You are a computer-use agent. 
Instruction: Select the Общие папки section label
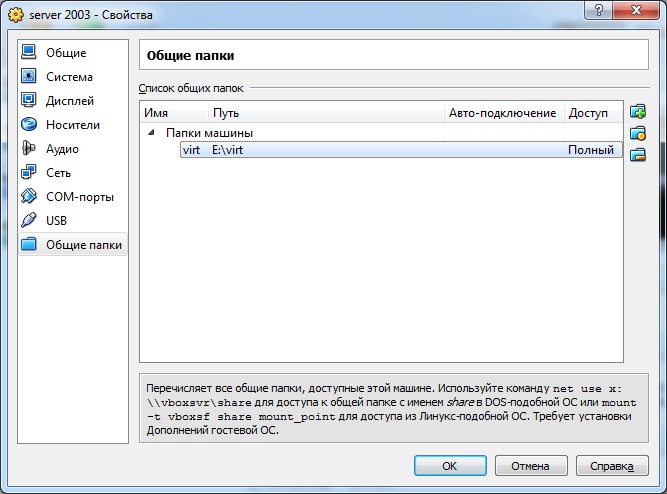tap(84, 245)
